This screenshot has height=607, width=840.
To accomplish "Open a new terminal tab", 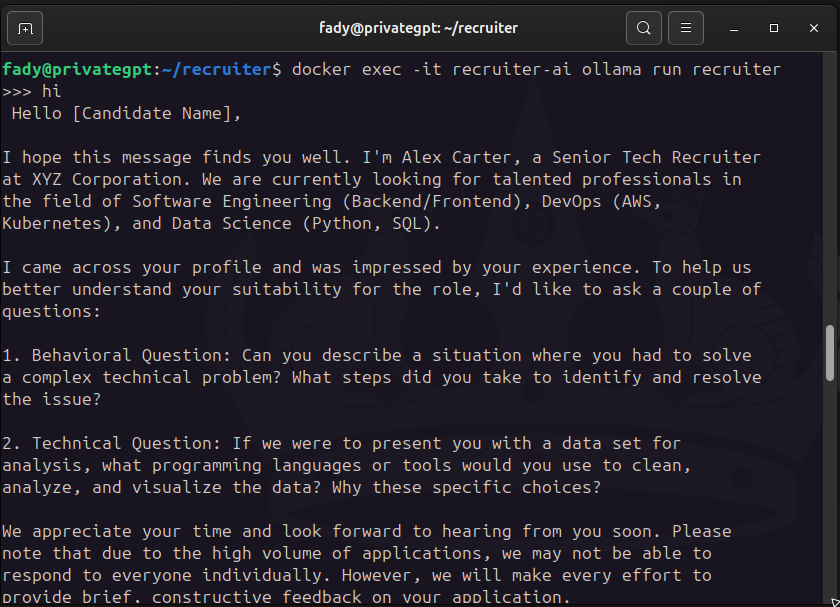I will click(25, 28).
